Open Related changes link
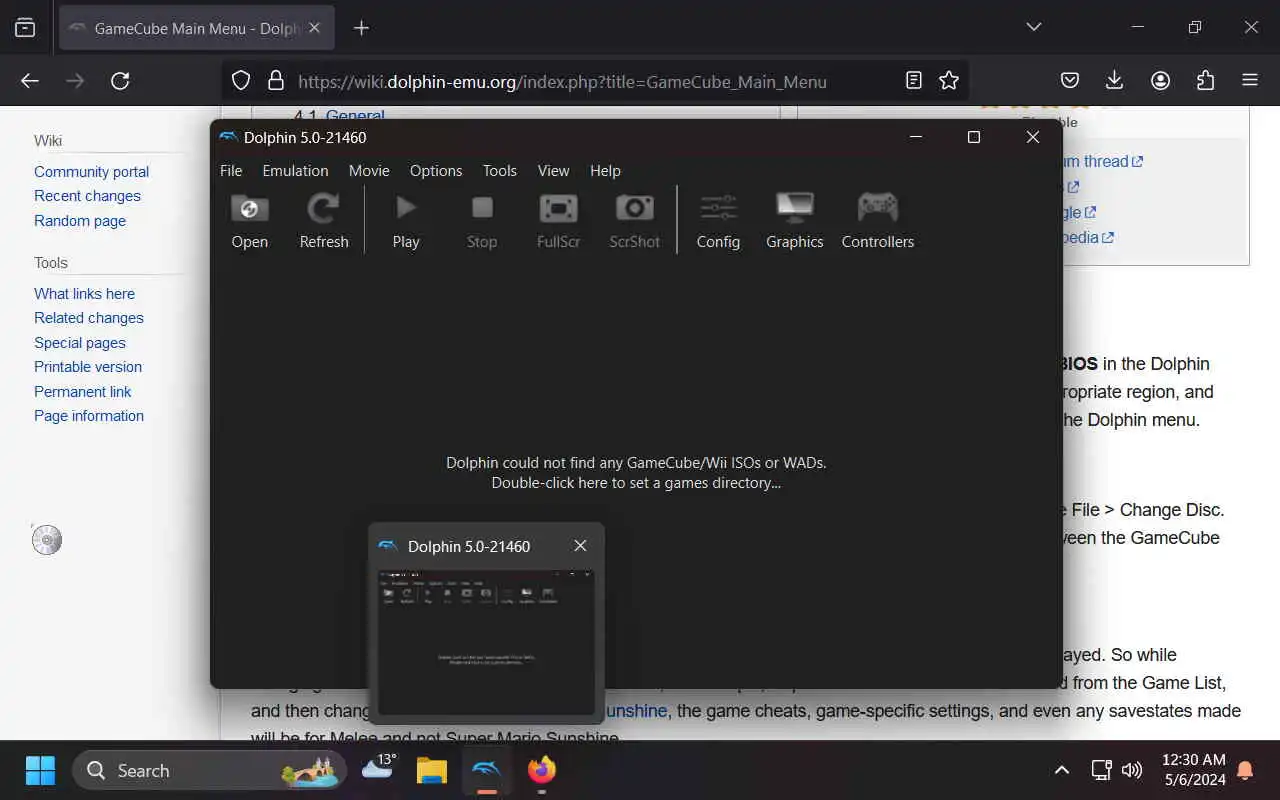1280x800 pixels. click(x=89, y=318)
